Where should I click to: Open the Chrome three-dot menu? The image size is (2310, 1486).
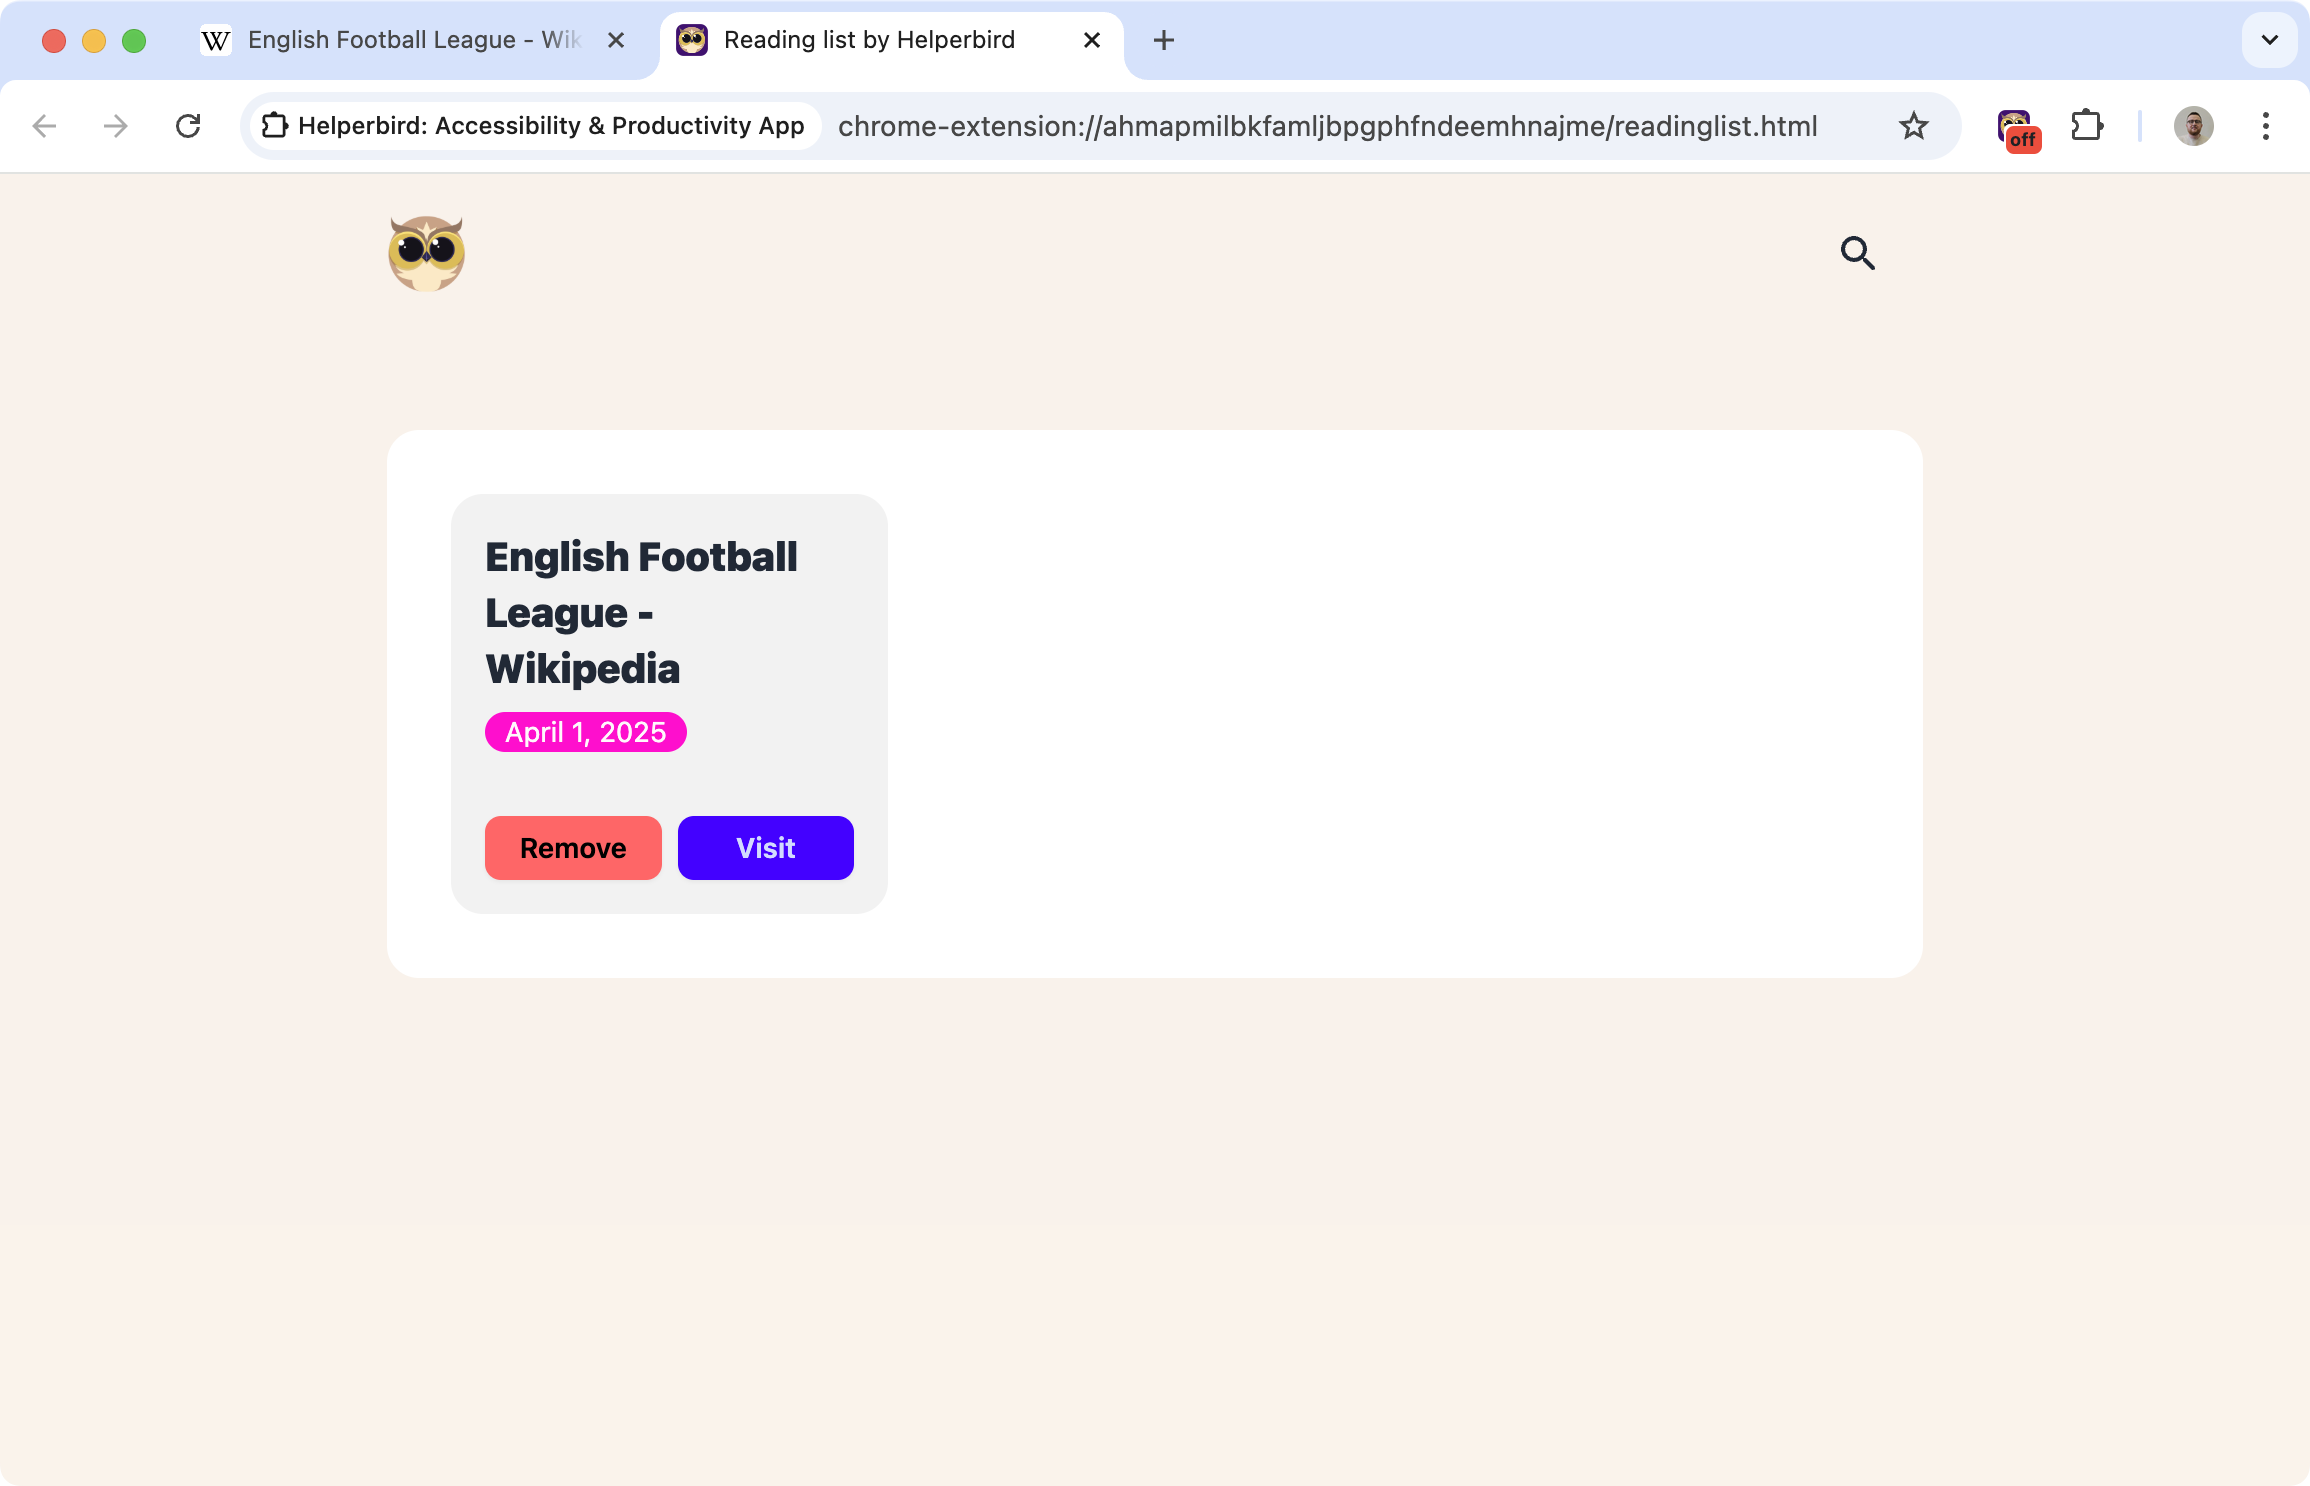(x=2265, y=126)
